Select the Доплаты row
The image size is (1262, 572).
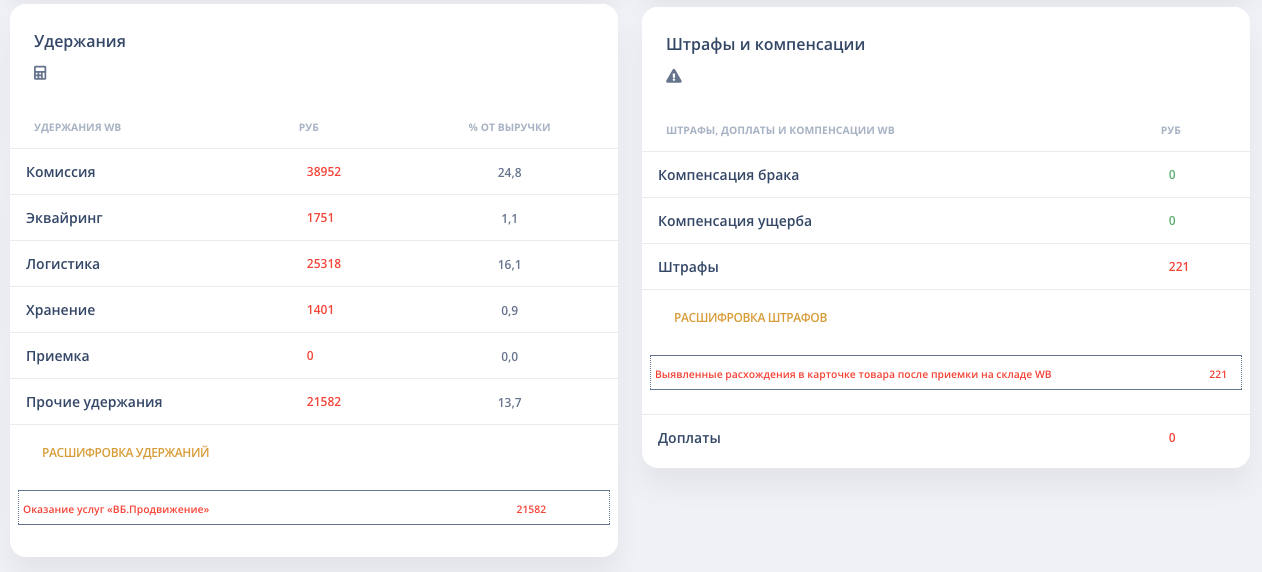pos(946,438)
